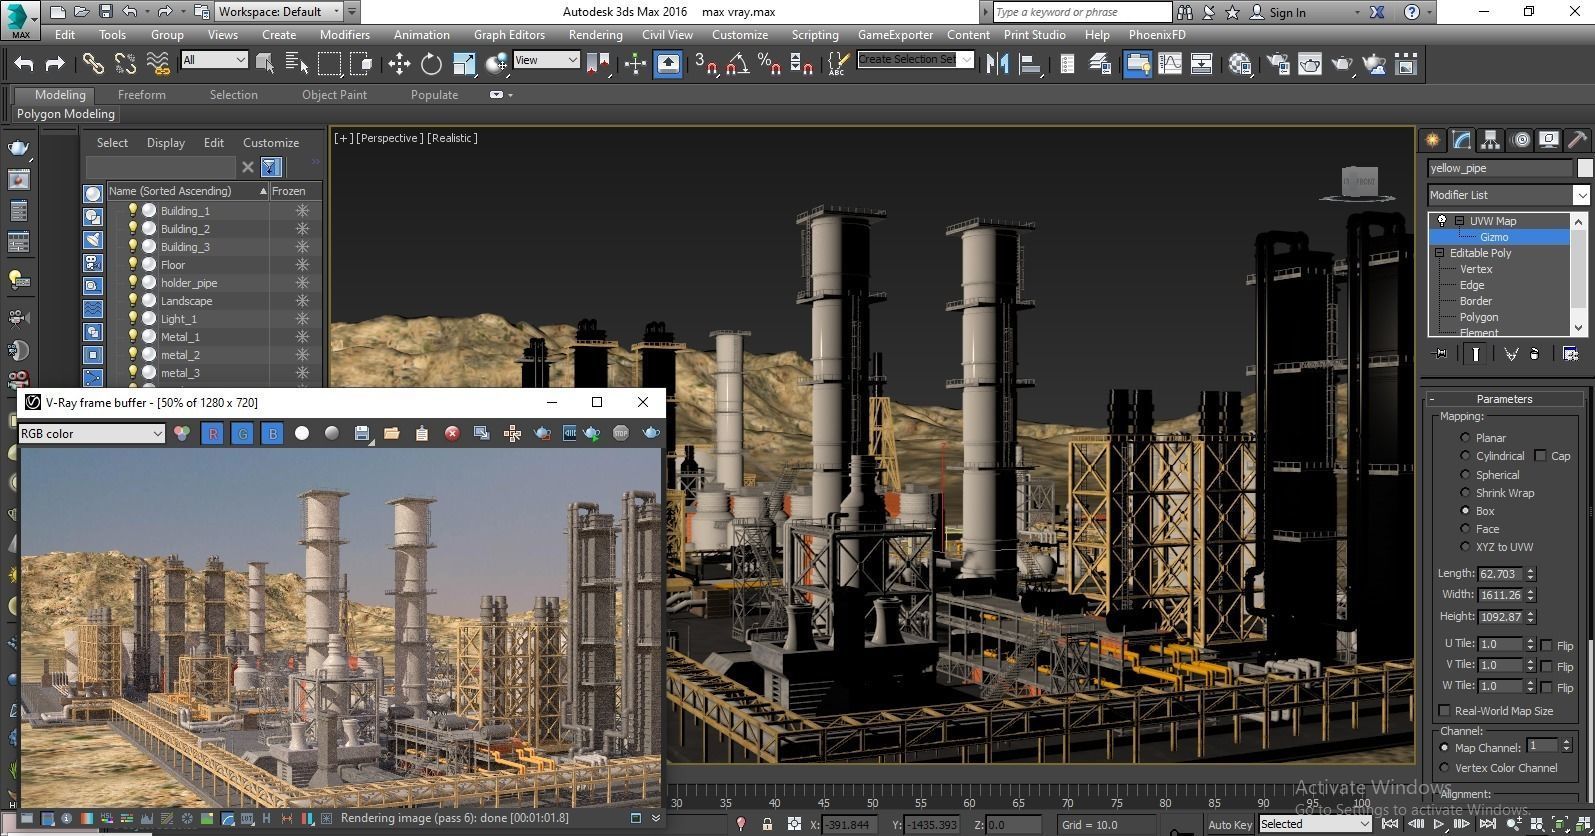Open Sign In link in title bar
Image resolution: width=1595 pixels, height=836 pixels.
tap(1287, 13)
